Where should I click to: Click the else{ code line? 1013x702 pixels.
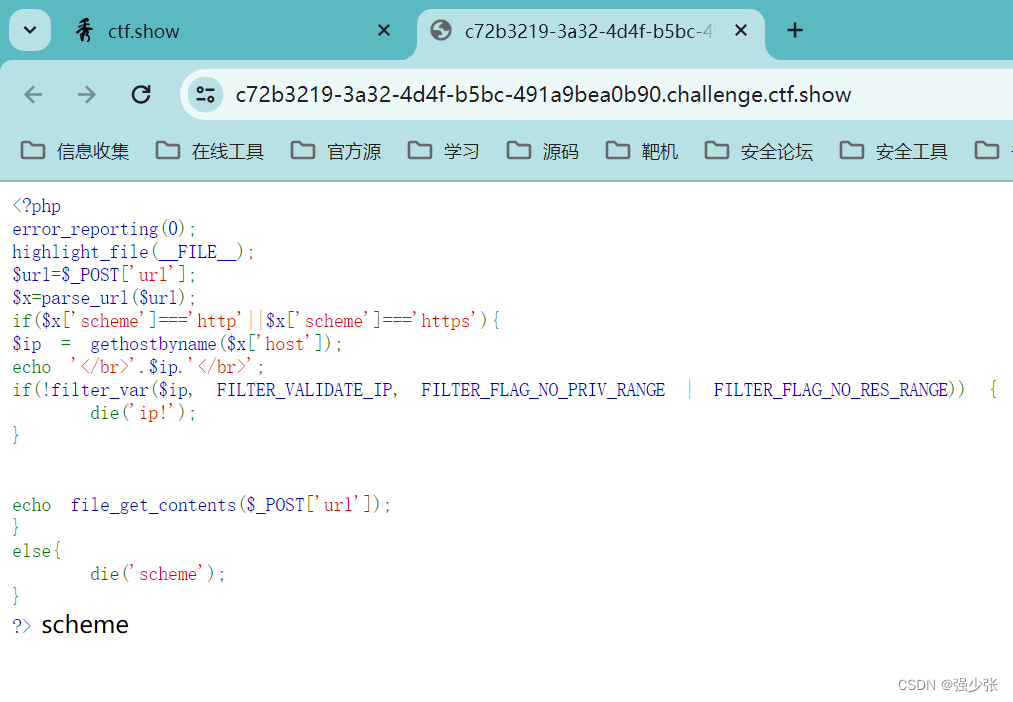click(37, 552)
